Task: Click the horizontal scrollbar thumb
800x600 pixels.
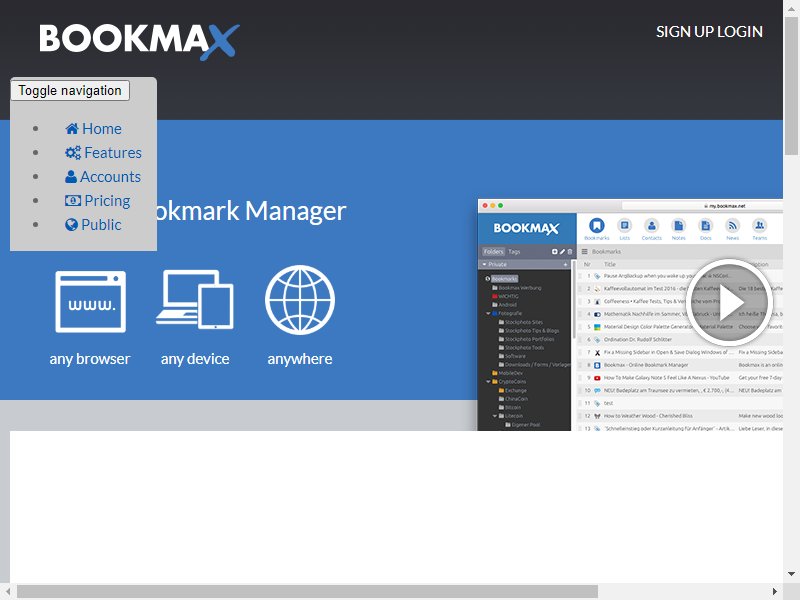Action: click(307, 592)
